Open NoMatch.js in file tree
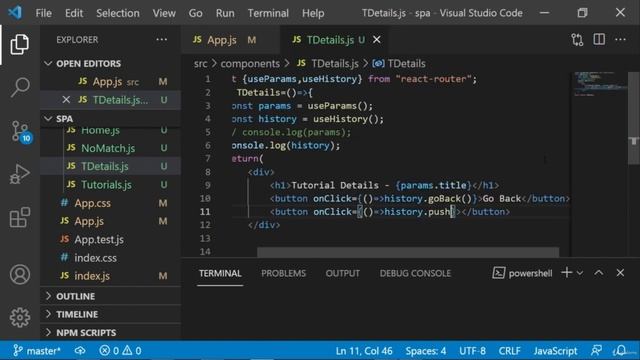 (110, 148)
